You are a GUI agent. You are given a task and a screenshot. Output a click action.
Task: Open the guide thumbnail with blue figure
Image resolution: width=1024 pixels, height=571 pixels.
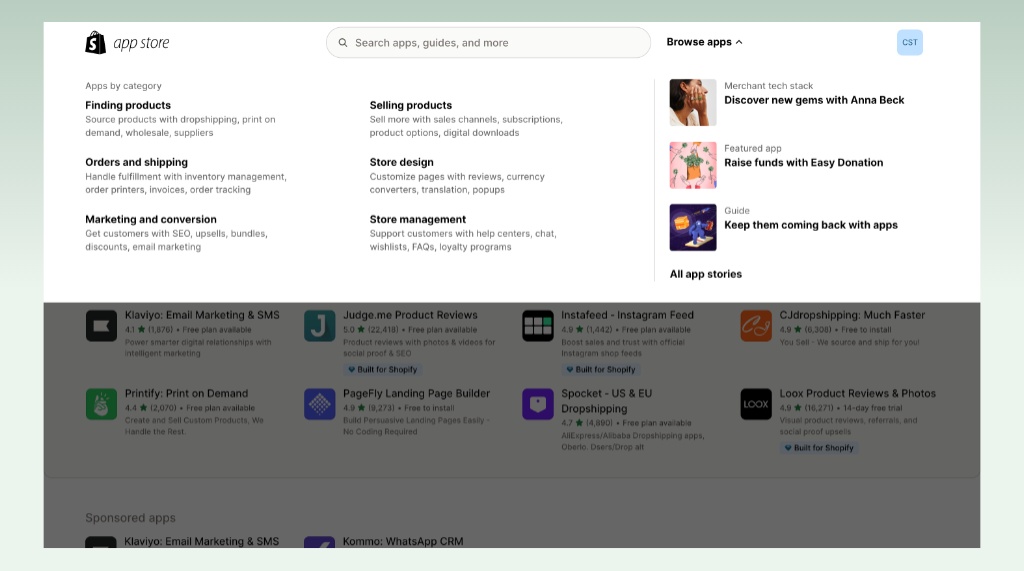point(693,227)
